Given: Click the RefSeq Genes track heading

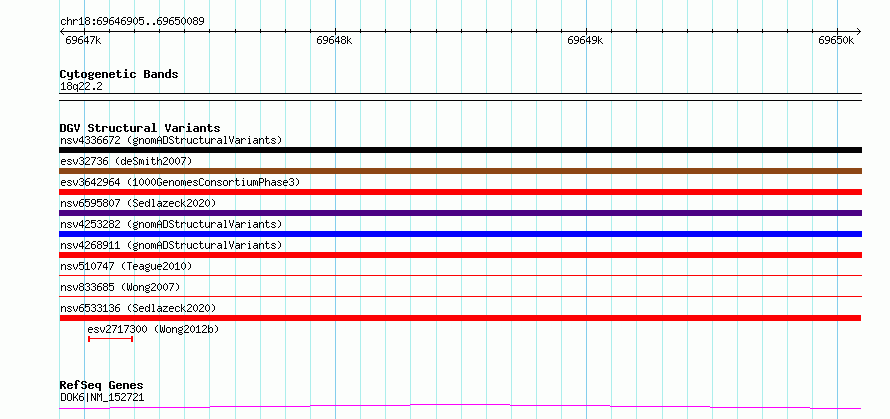Looking at the screenshot, I should tap(101, 385).
